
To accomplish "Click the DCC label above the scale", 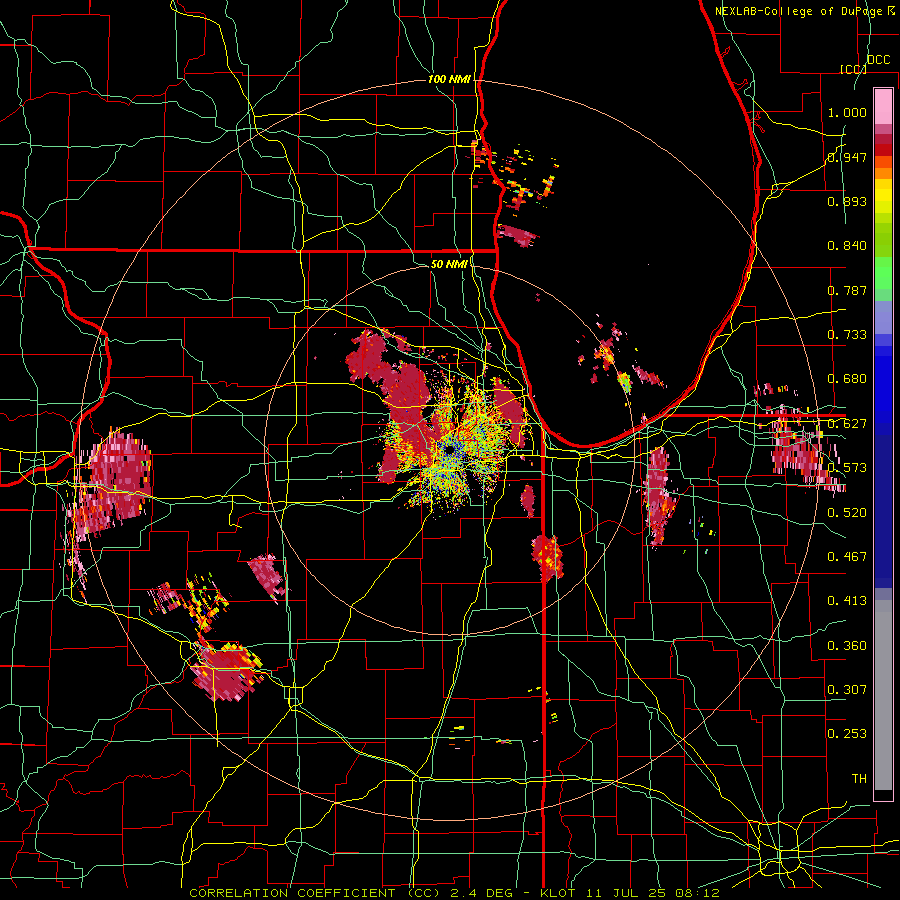I will coord(878,60).
